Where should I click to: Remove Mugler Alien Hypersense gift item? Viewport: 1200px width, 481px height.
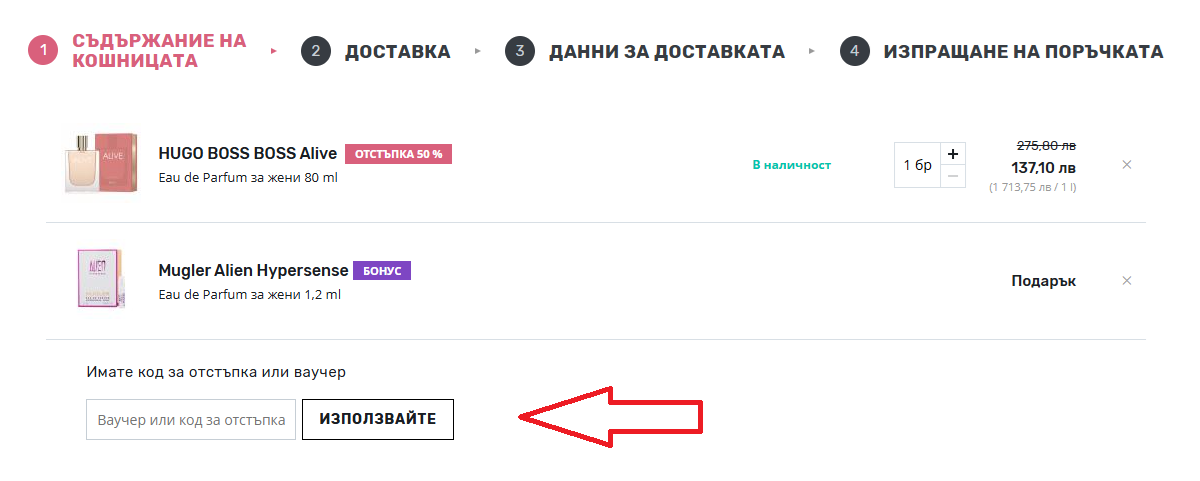[x=1127, y=281]
